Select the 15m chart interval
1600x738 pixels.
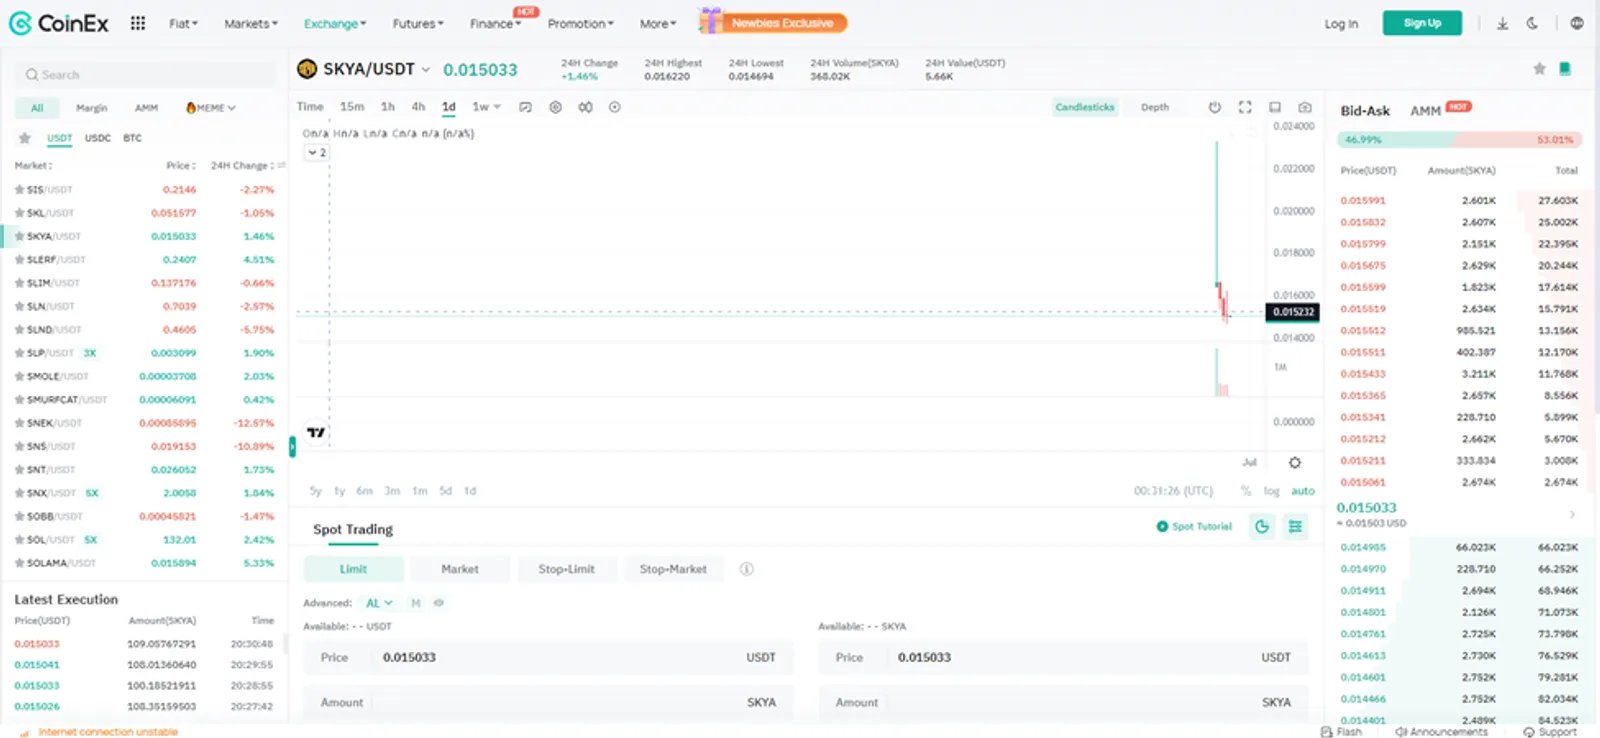(352, 106)
